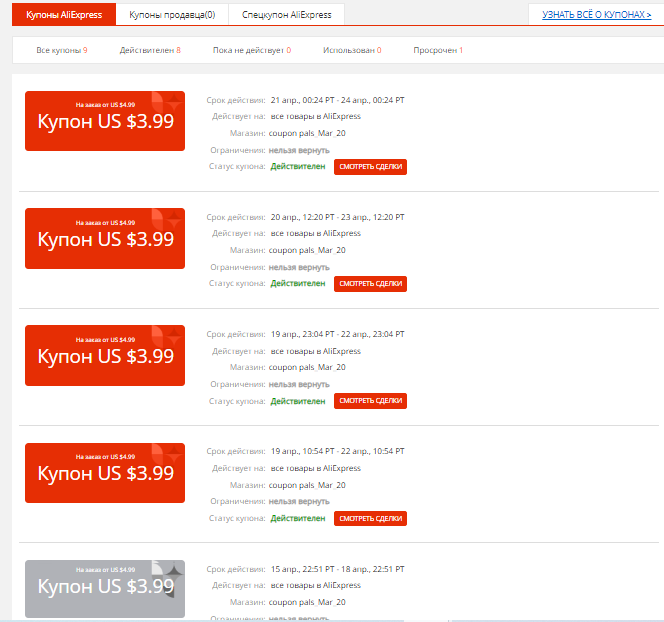Select the red coupon card dated 19 апр. 23:04
This screenshot has height=622, width=664.
[x=105, y=355]
